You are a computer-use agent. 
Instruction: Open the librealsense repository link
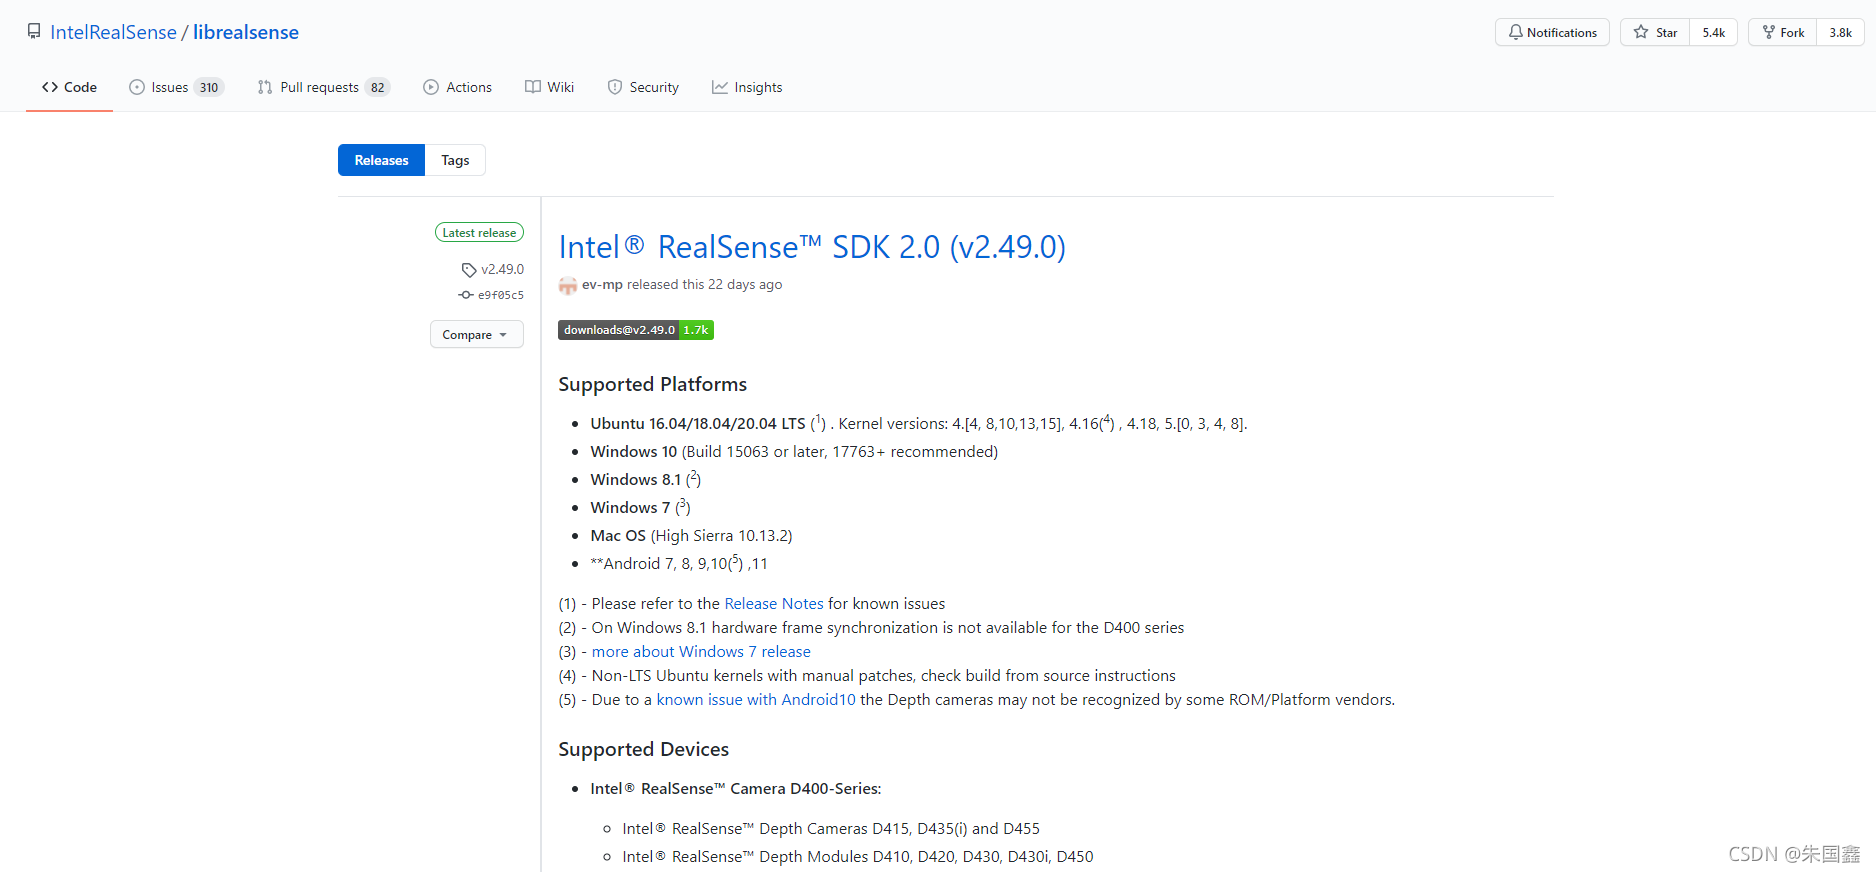click(x=246, y=32)
